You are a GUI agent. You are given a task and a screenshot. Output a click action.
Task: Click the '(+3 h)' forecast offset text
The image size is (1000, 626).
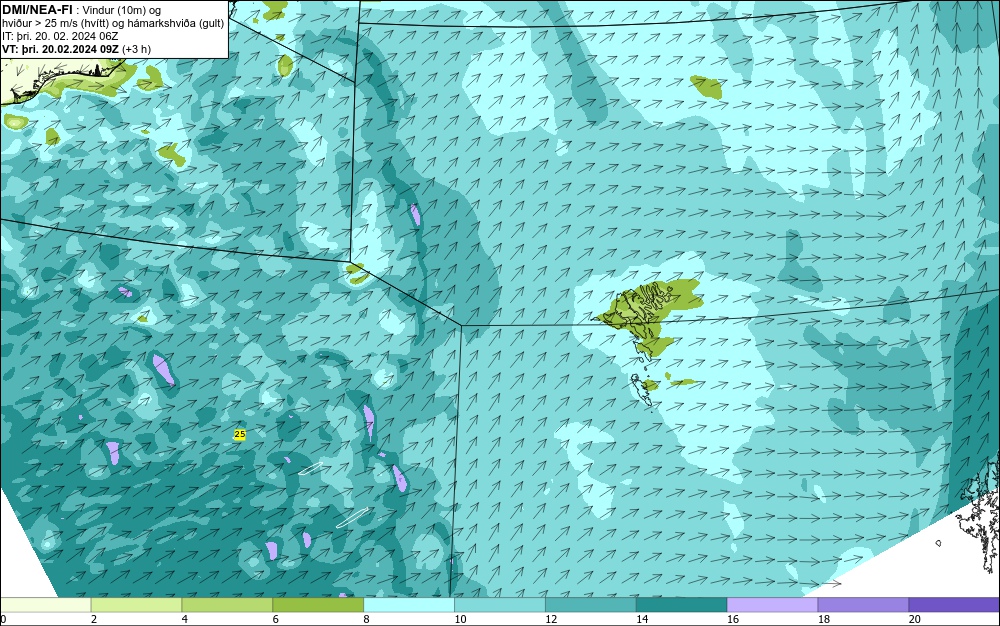pos(136,49)
